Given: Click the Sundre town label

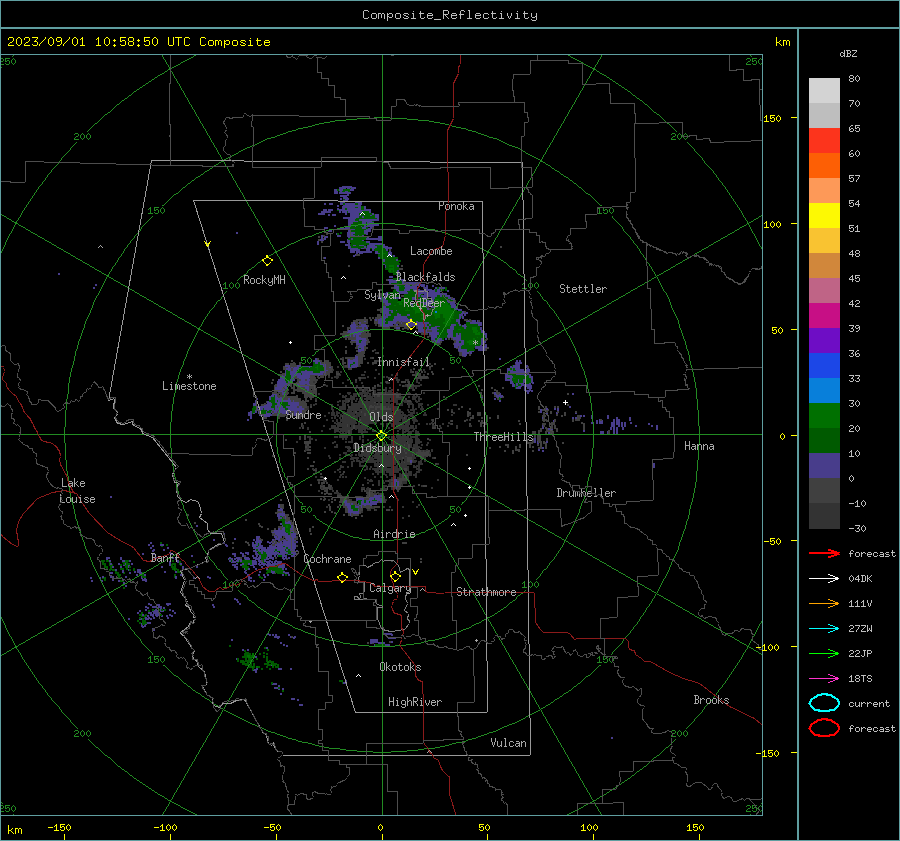Looking at the screenshot, I should click(x=303, y=415).
